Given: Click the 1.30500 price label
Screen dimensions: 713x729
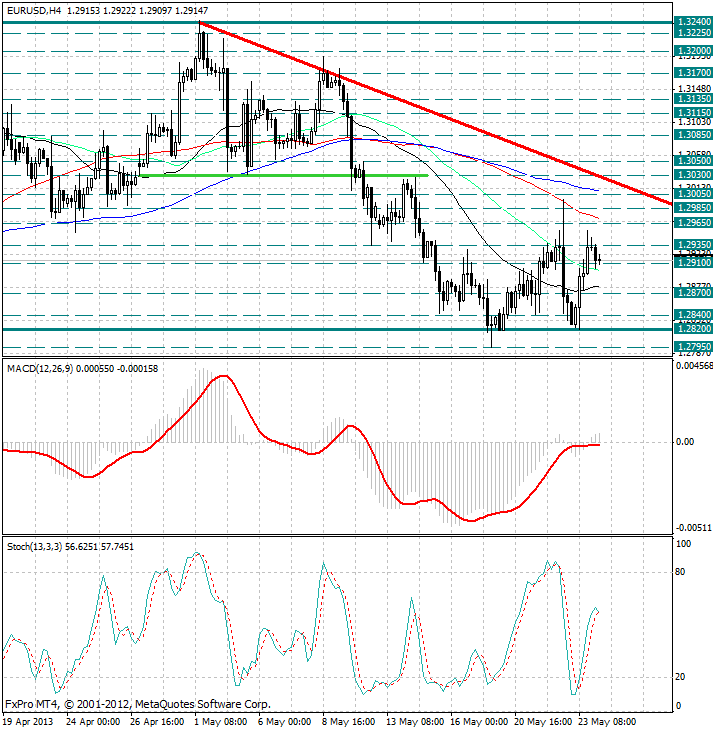Looking at the screenshot, I should [693, 161].
